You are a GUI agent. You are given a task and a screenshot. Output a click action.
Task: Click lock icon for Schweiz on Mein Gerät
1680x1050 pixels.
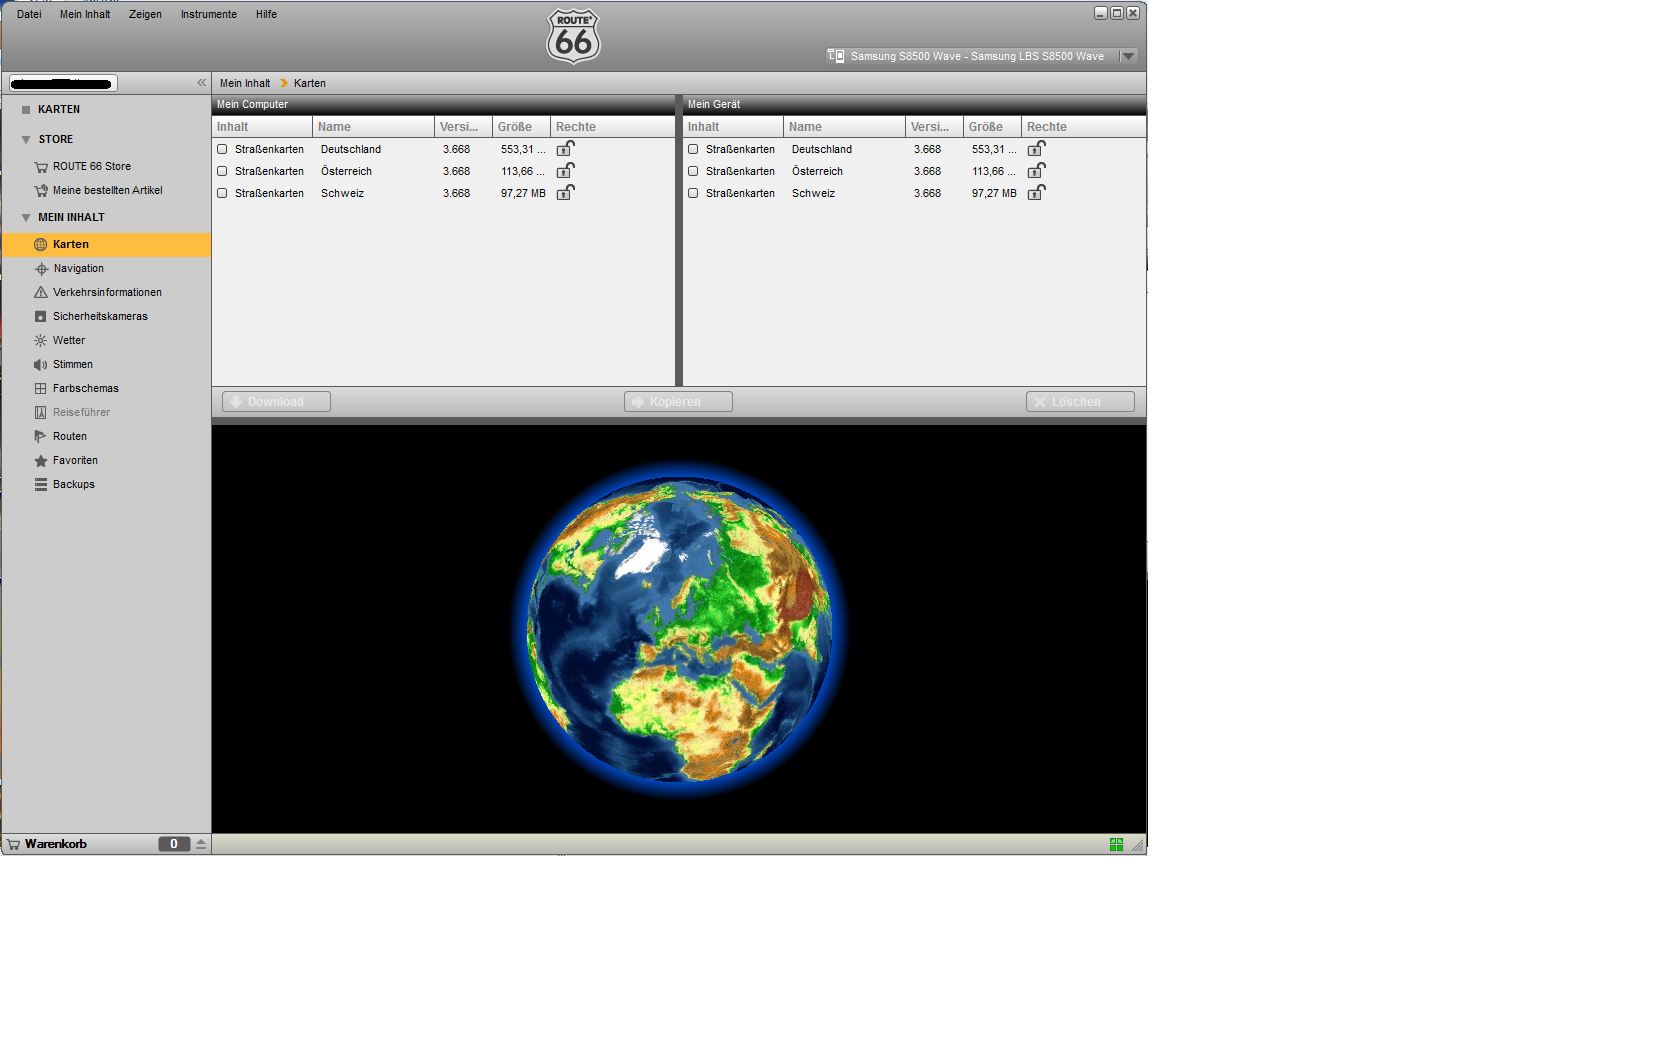[x=1037, y=193]
